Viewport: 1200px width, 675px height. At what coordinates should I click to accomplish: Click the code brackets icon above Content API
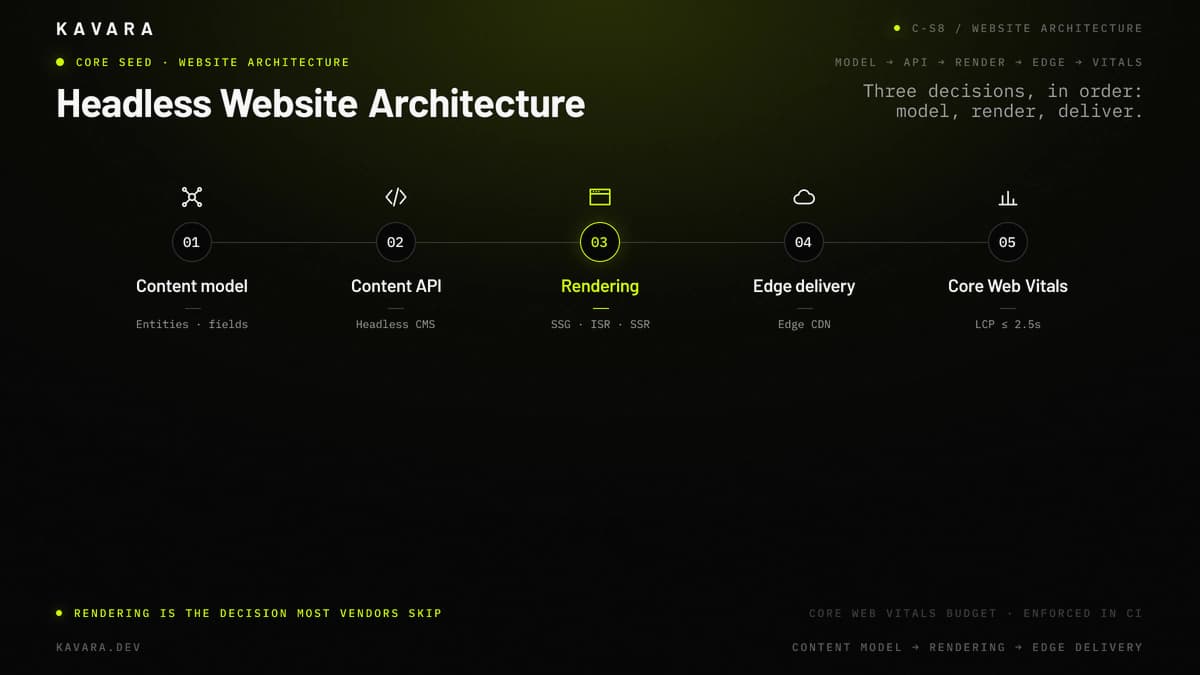[396, 197]
